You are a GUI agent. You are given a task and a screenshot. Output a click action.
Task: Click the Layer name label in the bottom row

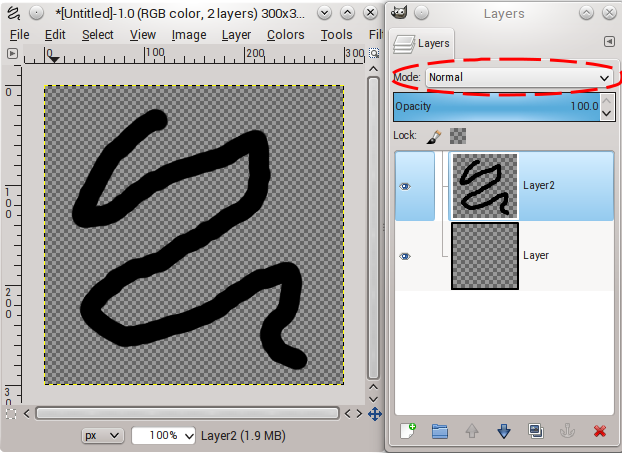tap(536, 255)
